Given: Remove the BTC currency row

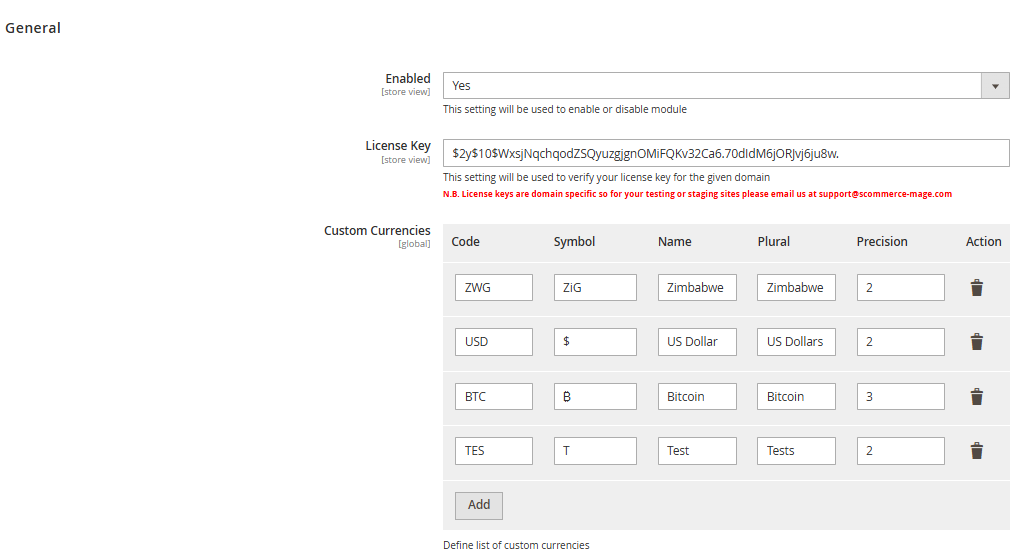Looking at the screenshot, I should (x=976, y=397).
